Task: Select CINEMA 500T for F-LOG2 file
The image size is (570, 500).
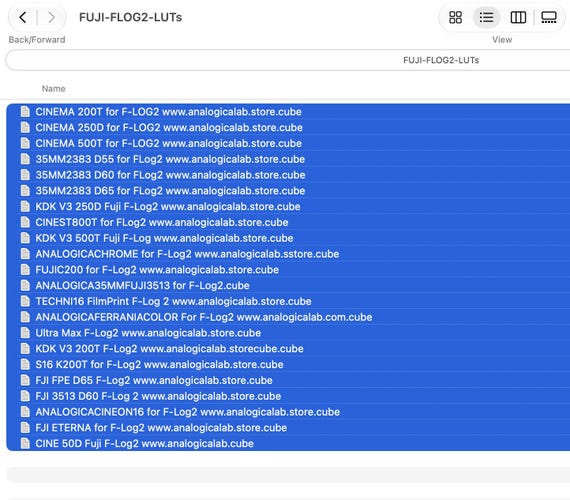Action: point(288,143)
